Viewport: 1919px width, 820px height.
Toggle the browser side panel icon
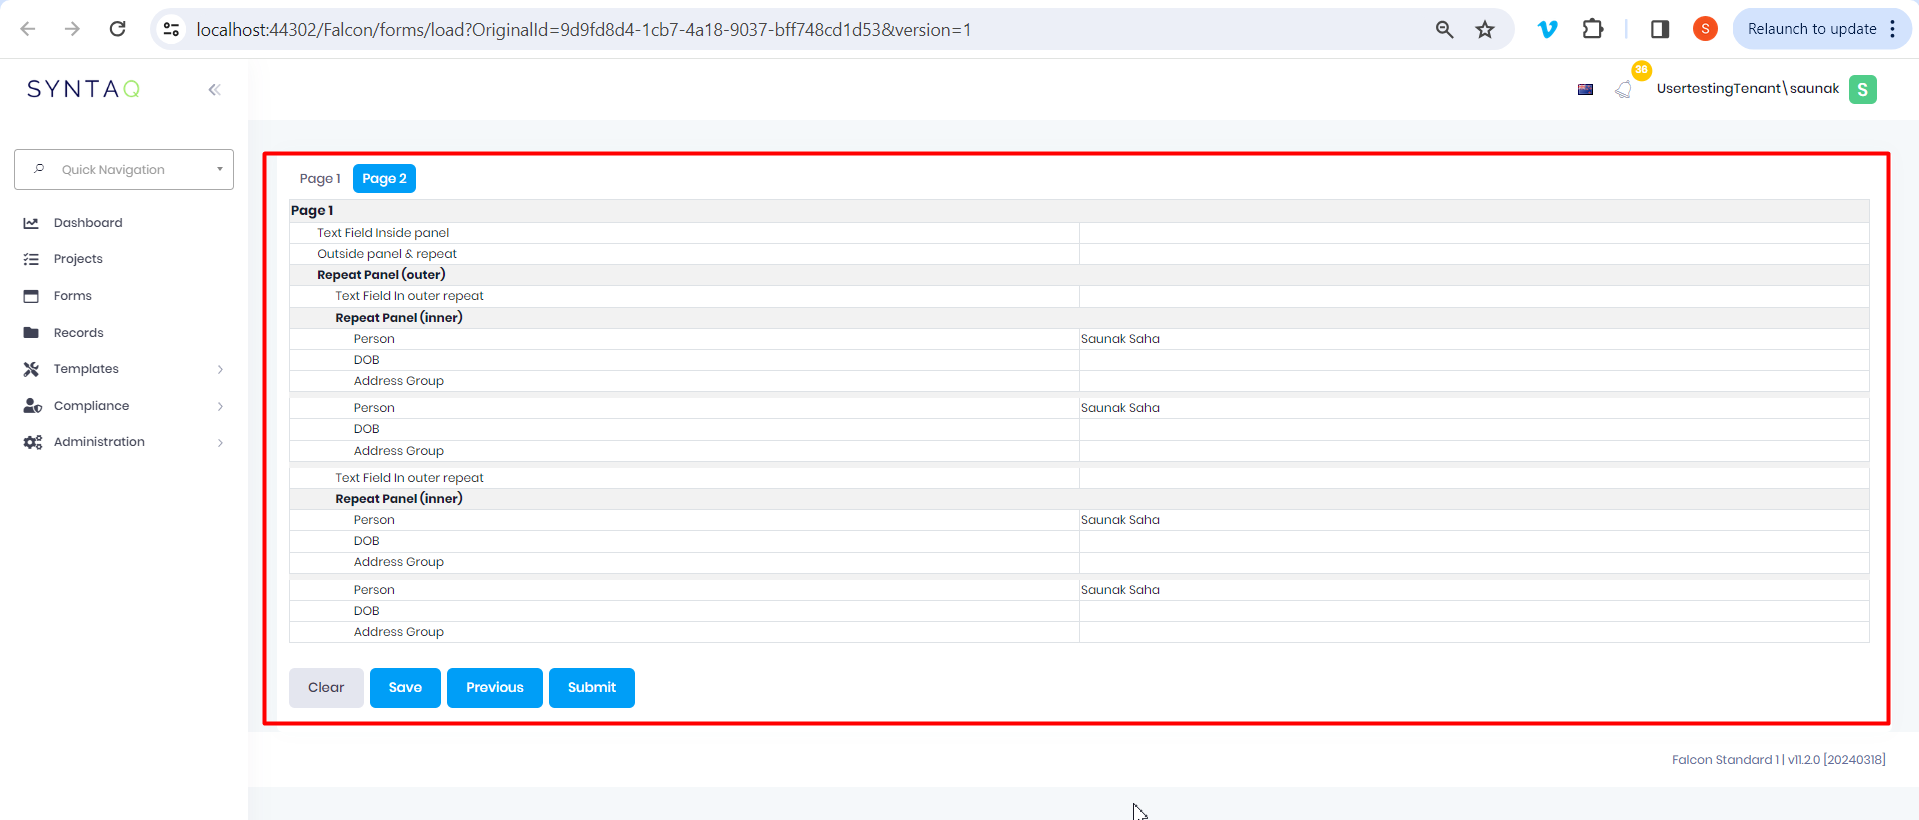1660,29
